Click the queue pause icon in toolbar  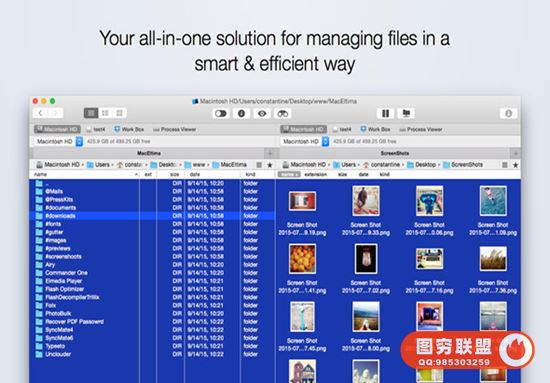click(385, 113)
